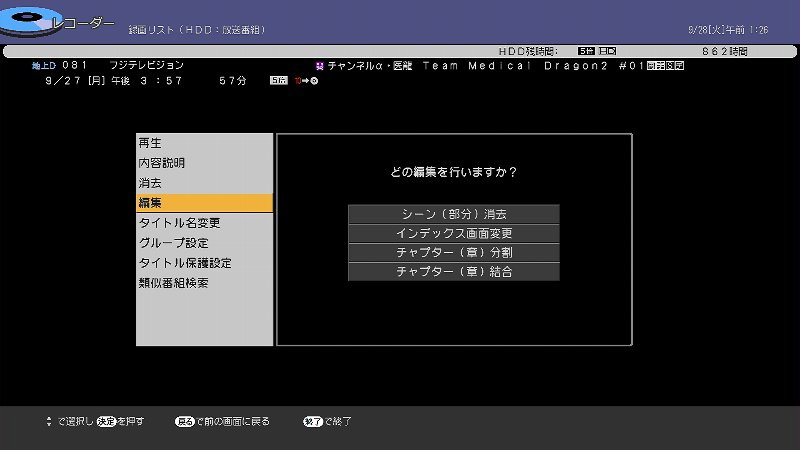The width and height of the screenshot is (800, 450).
Task: Select 再生 in the left menu
Action: click(204, 143)
